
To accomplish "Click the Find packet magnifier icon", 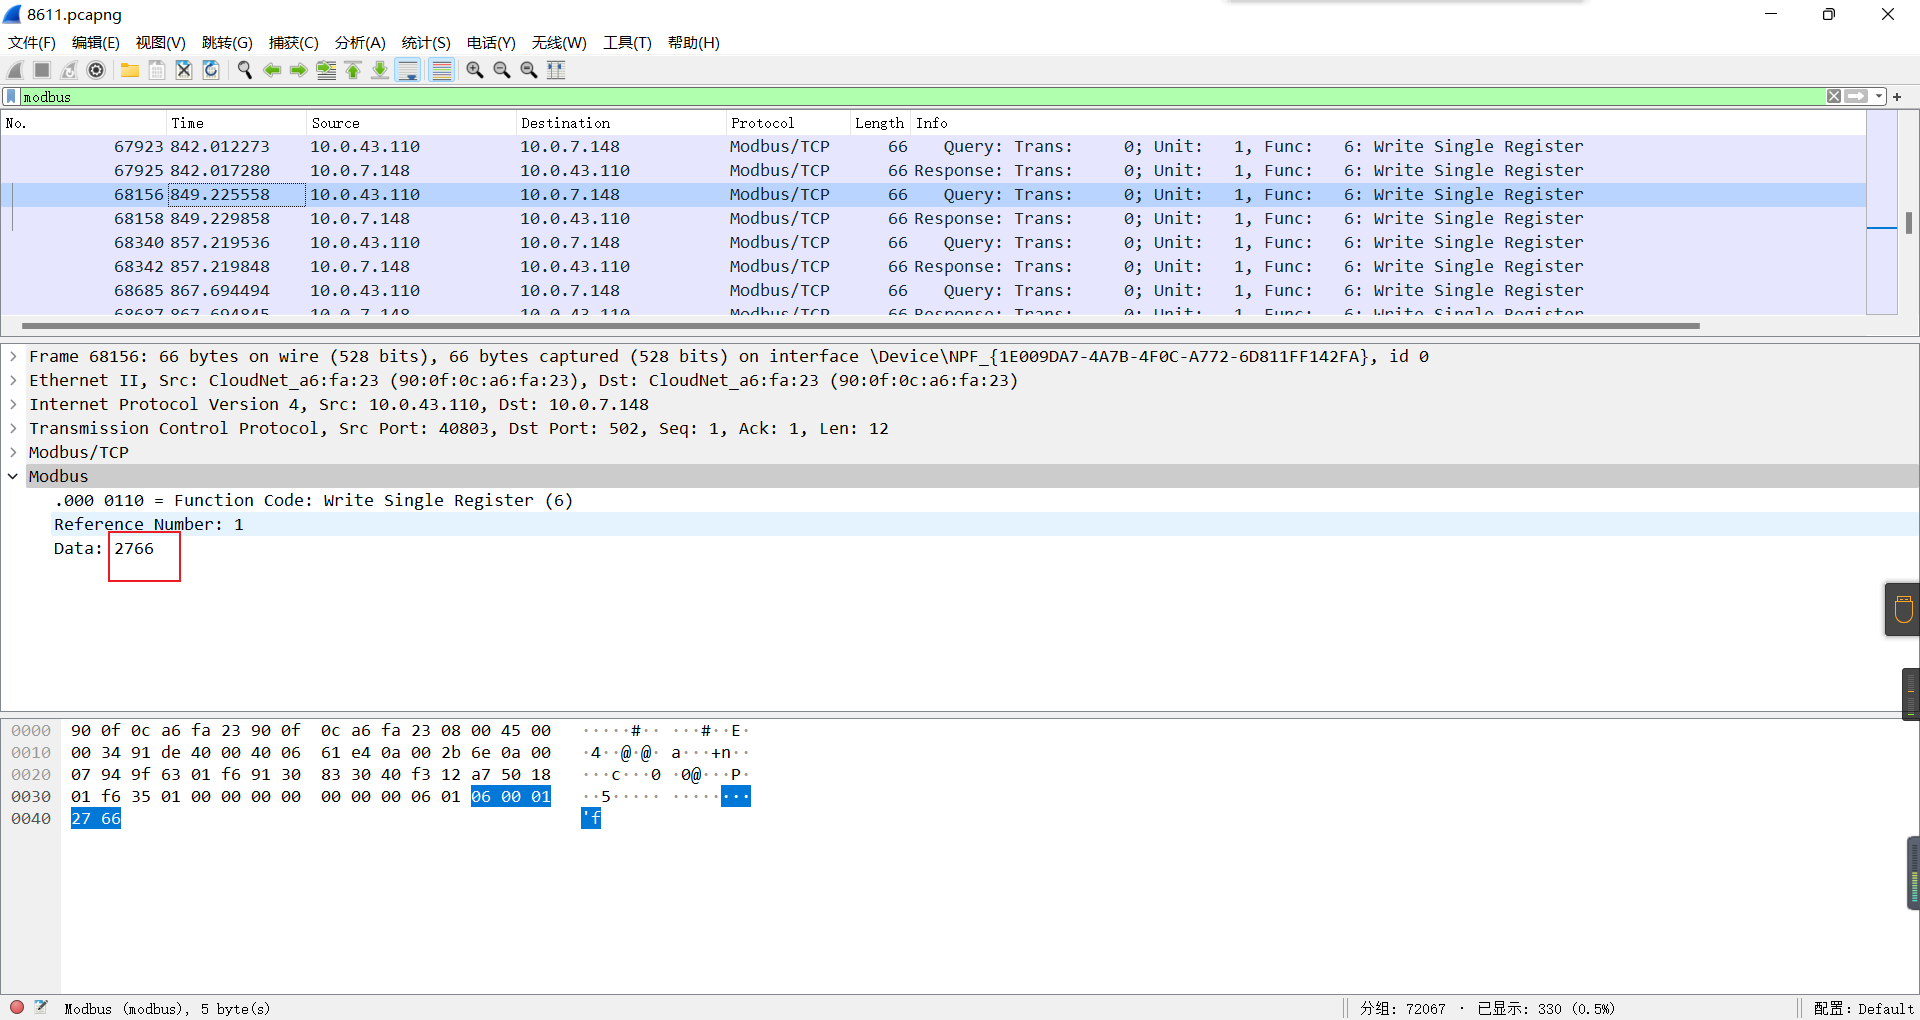I will [245, 70].
